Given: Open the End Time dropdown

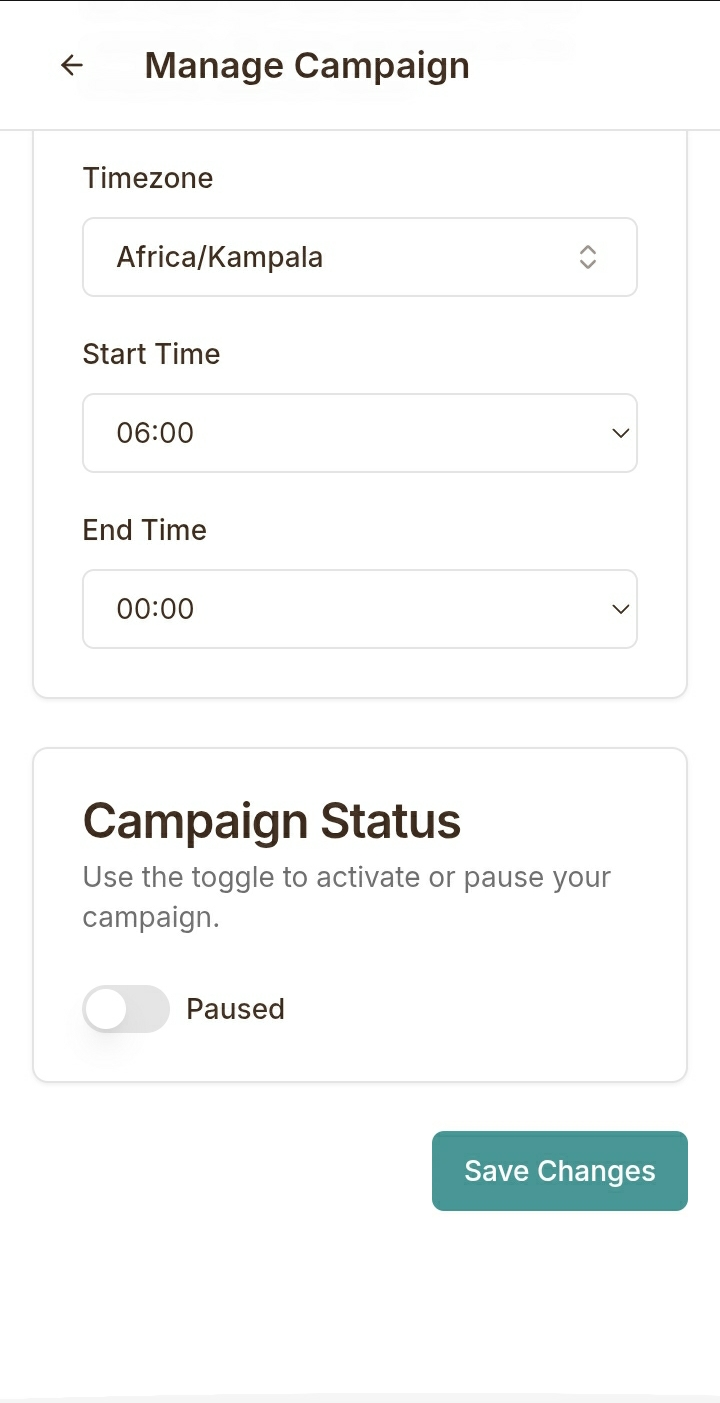Looking at the screenshot, I should coord(360,609).
